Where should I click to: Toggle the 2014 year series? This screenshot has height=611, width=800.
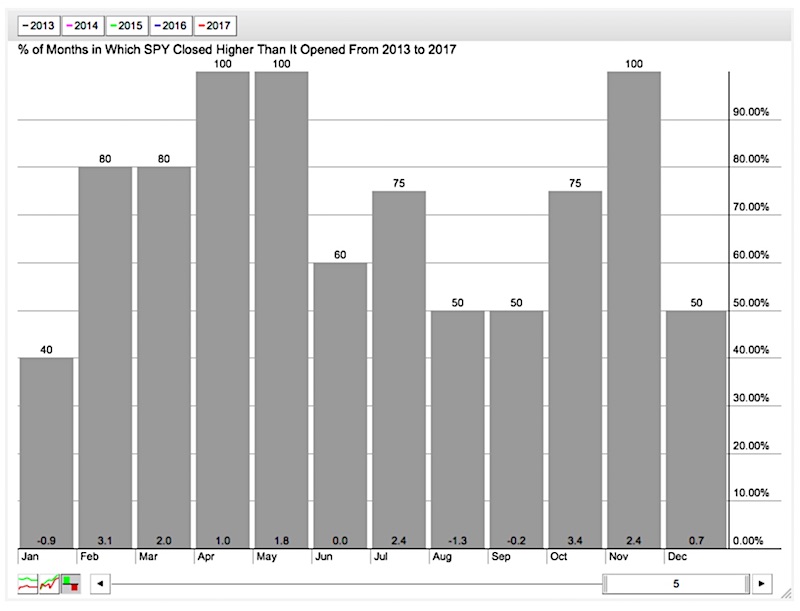83,26
